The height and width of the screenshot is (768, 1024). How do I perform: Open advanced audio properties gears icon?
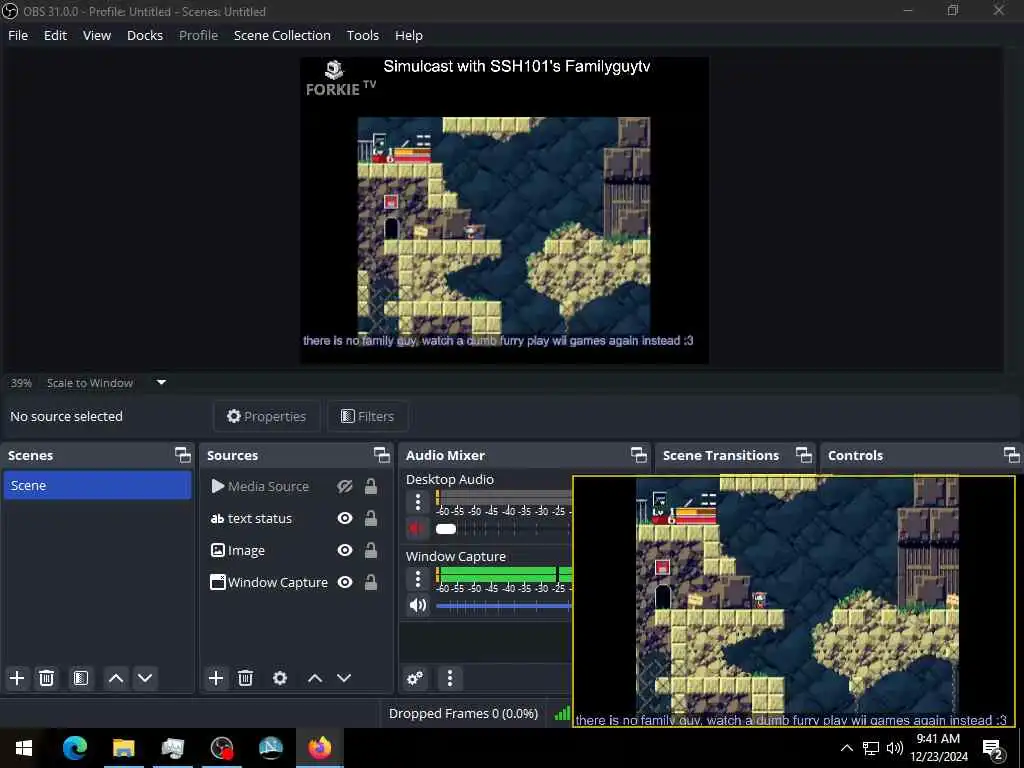pos(415,678)
